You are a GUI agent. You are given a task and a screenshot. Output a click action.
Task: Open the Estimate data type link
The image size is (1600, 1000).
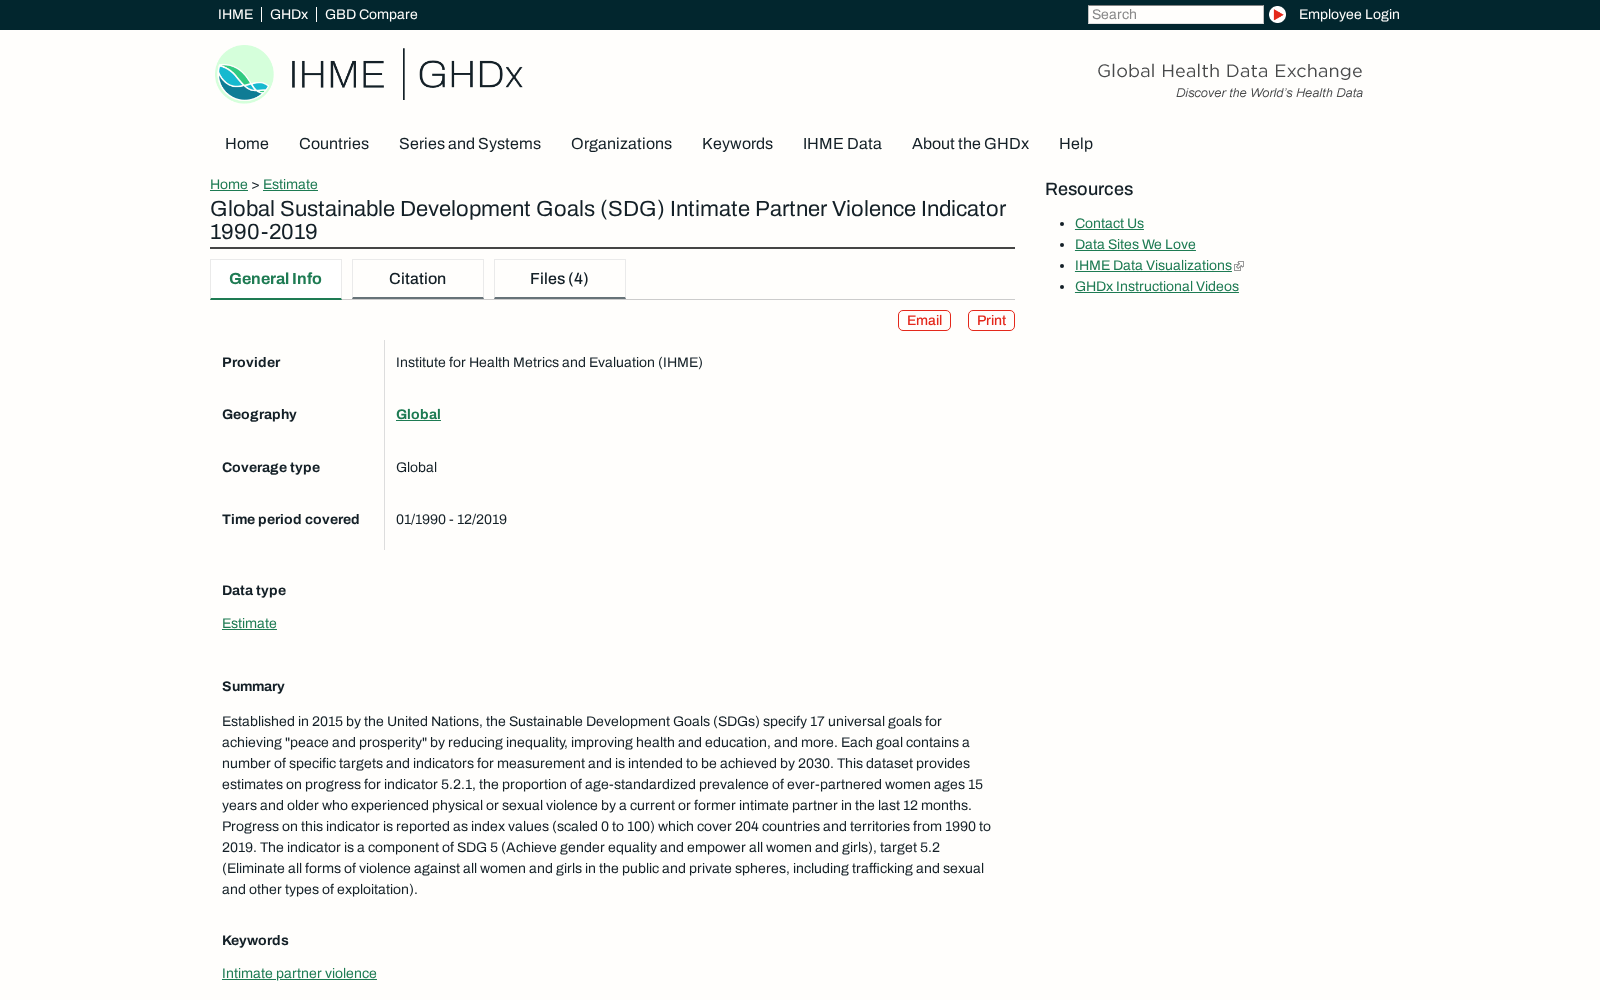tap(249, 624)
